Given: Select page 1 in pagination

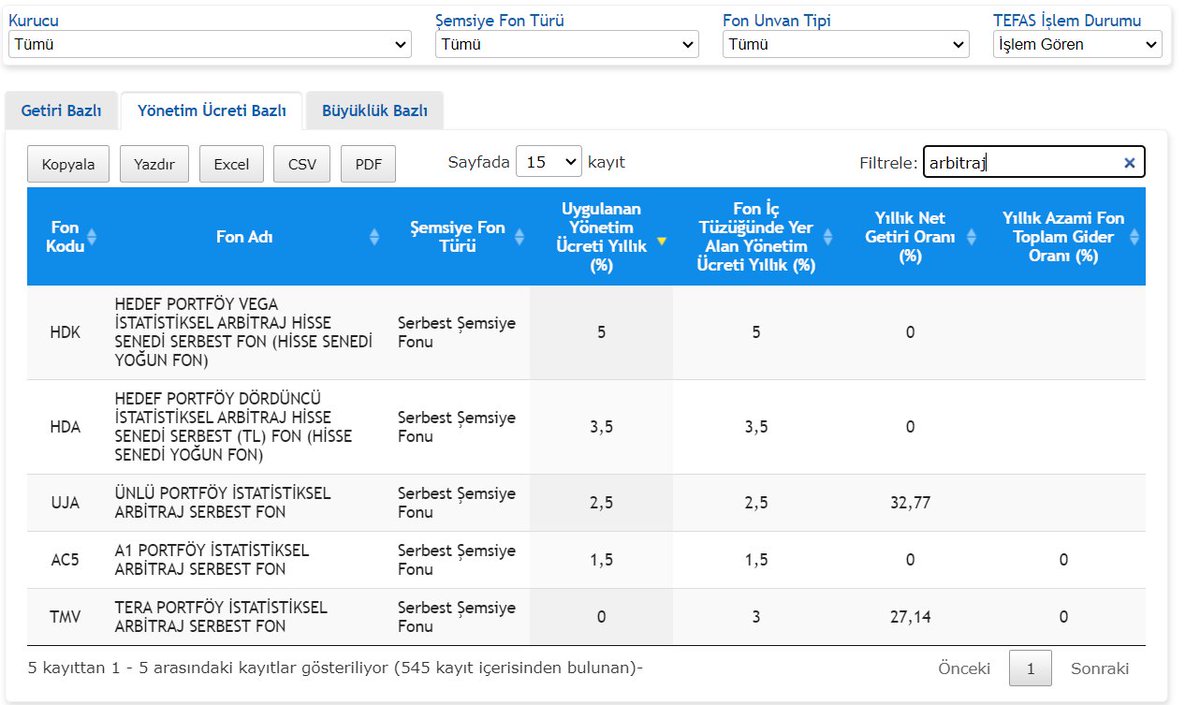Looking at the screenshot, I should tap(1030, 669).
